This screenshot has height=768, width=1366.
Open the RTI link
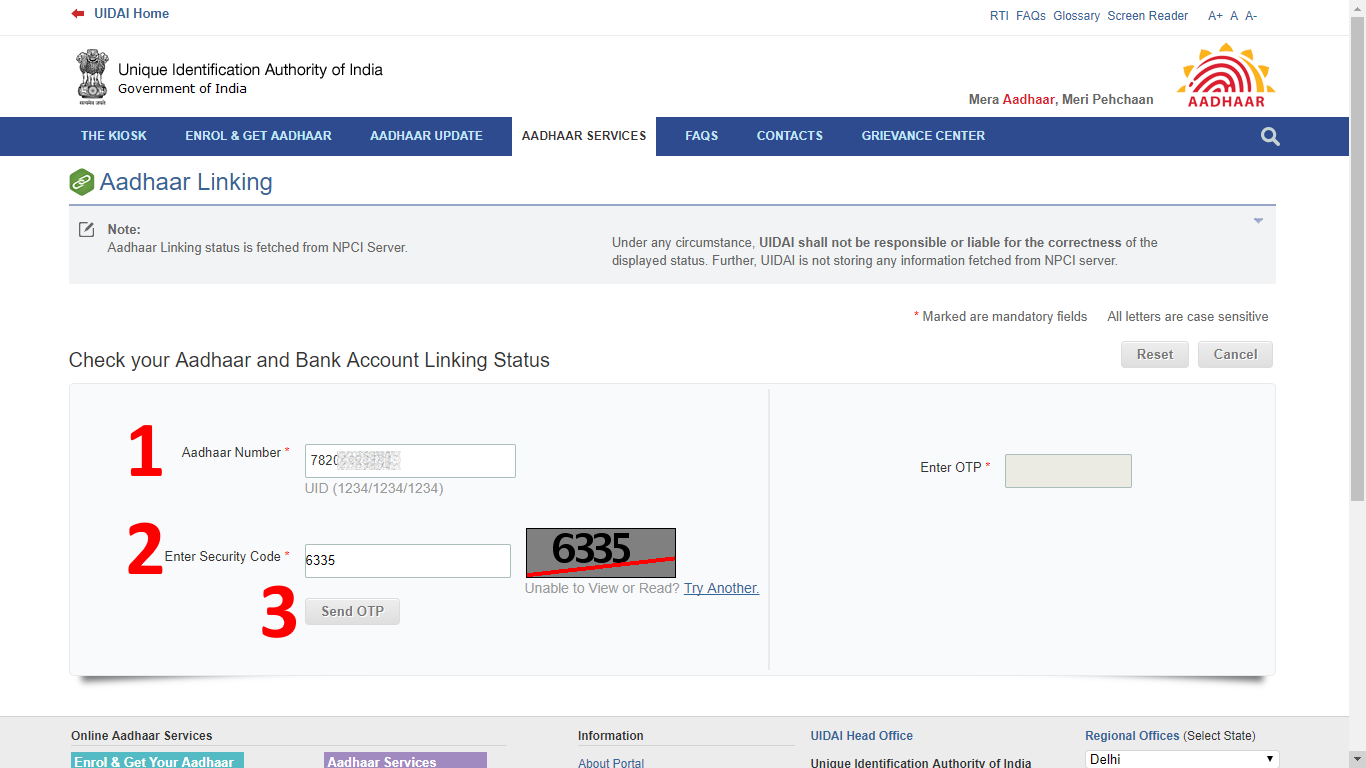tap(999, 16)
